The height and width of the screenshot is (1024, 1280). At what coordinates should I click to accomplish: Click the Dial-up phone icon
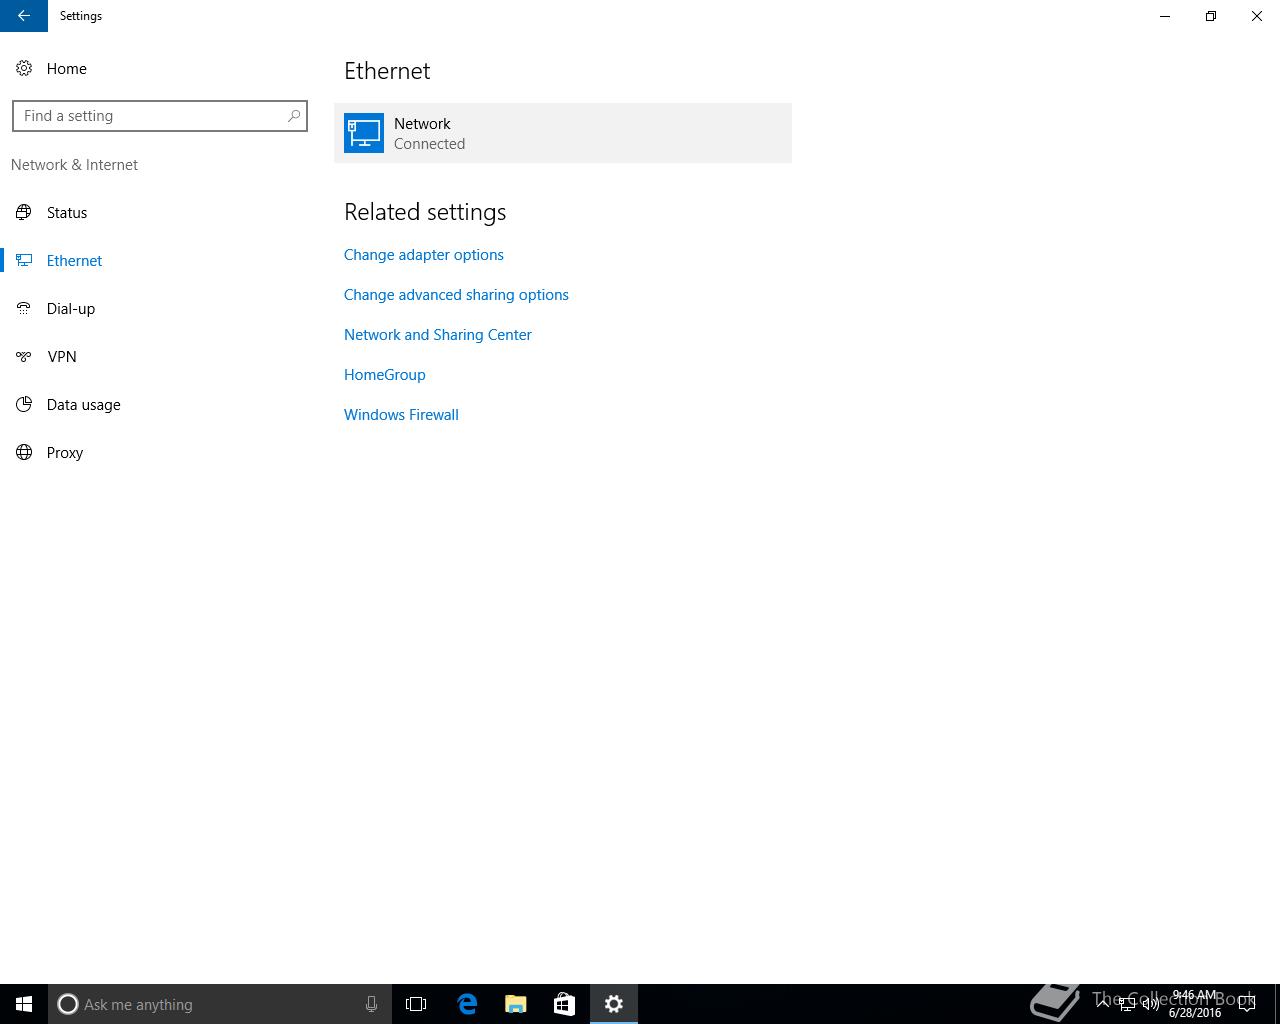pos(24,308)
